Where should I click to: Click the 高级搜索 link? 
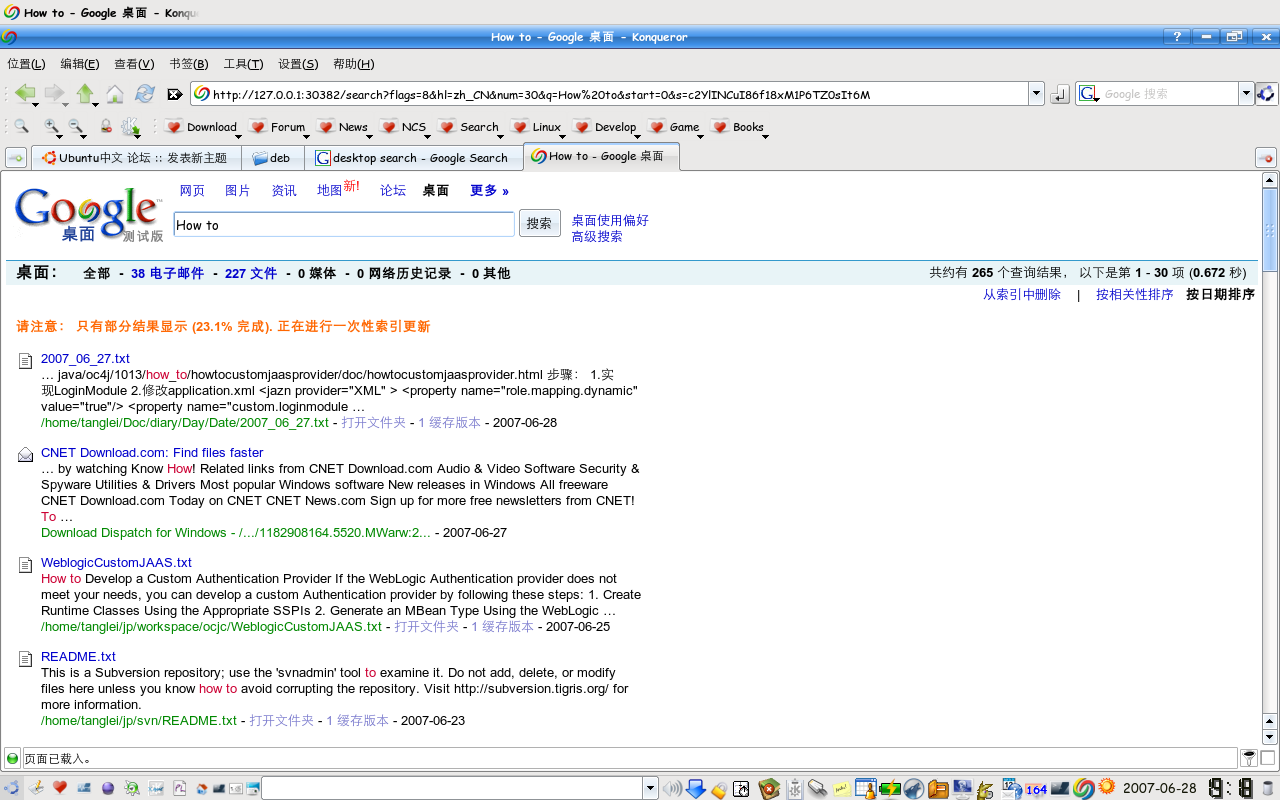coord(597,237)
